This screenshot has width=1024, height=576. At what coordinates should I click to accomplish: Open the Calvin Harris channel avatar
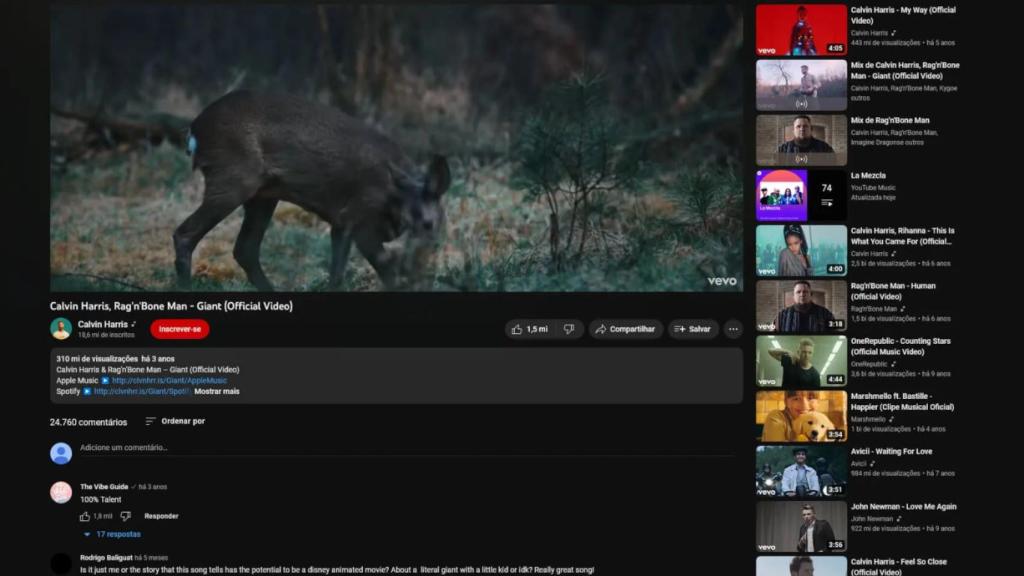[61, 328]
